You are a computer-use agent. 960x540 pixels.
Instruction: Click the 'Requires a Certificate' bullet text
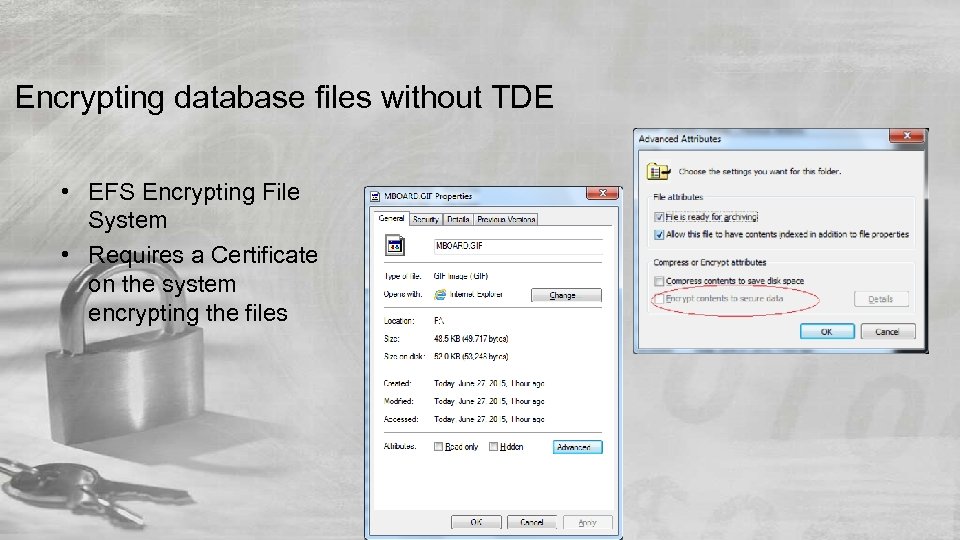click(203, 284)
